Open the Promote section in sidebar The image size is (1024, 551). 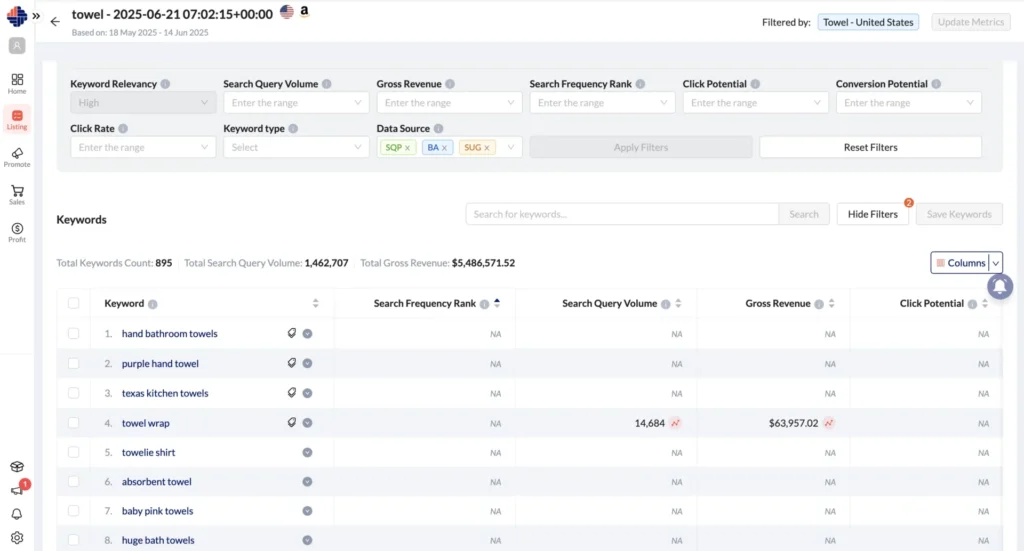click(17, 157)
